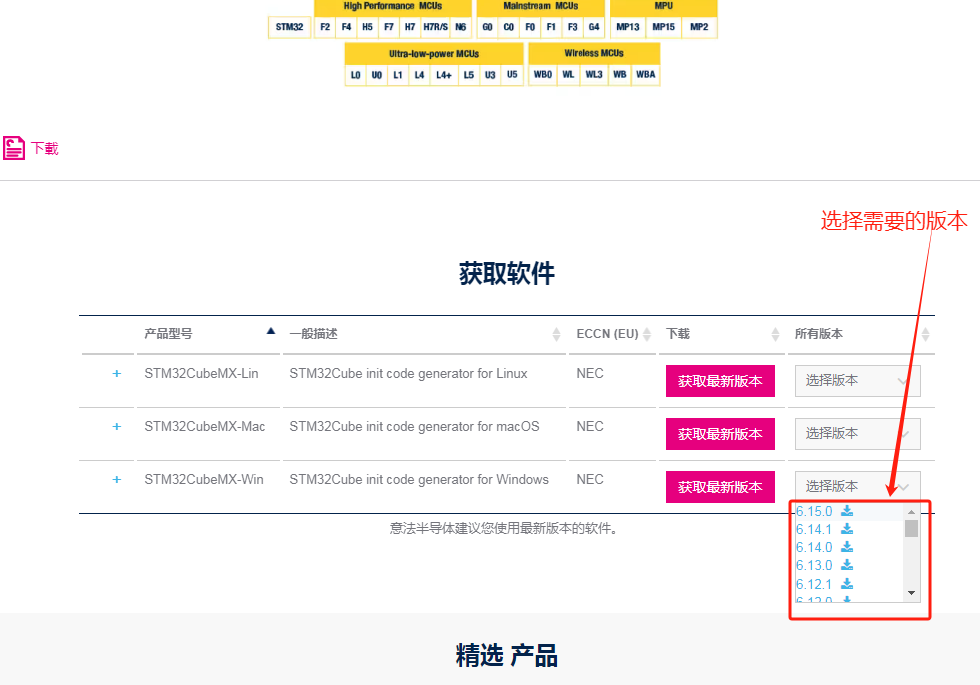
Task: Click the WL3 box in the chart
Action: (x=594, y=74)
